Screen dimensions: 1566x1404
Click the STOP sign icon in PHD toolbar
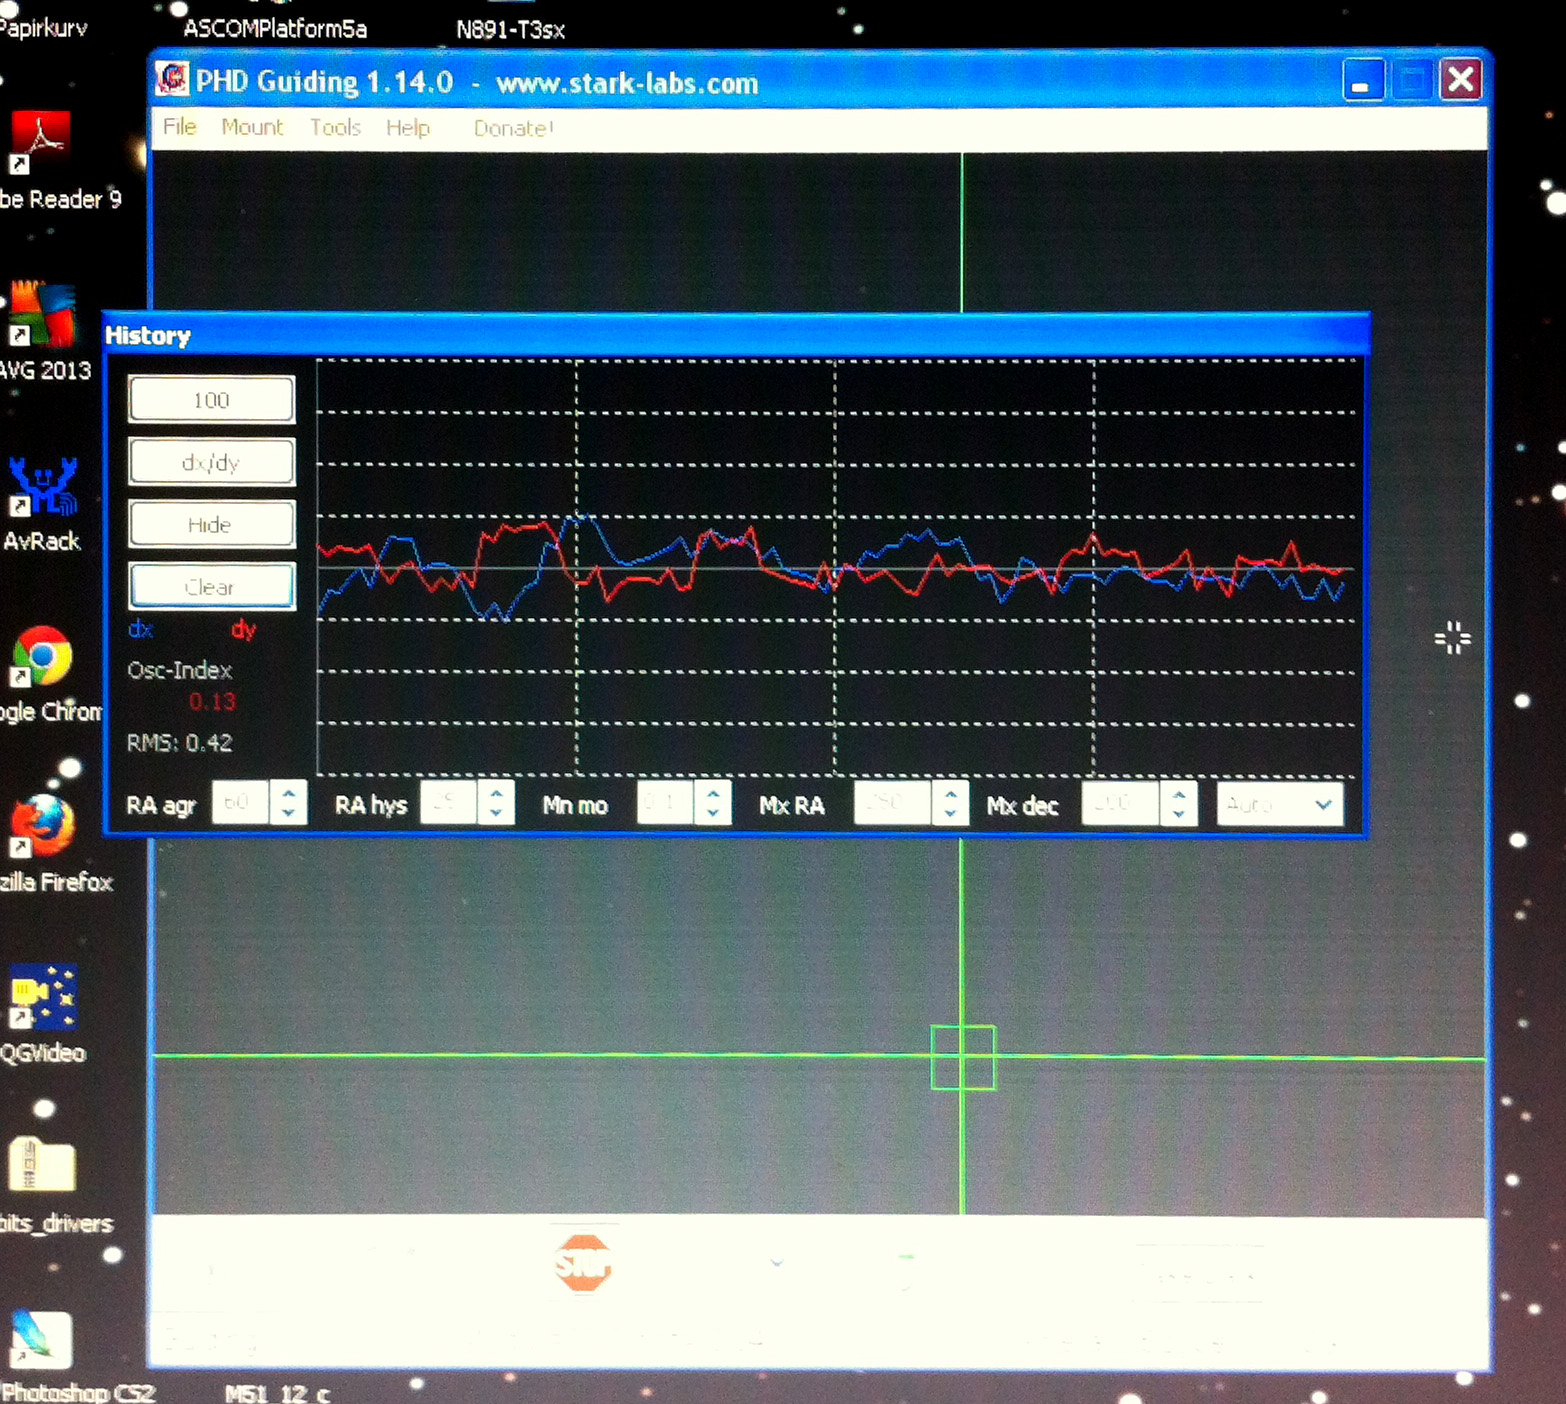pyautogui.click(x=582, y=1263)
